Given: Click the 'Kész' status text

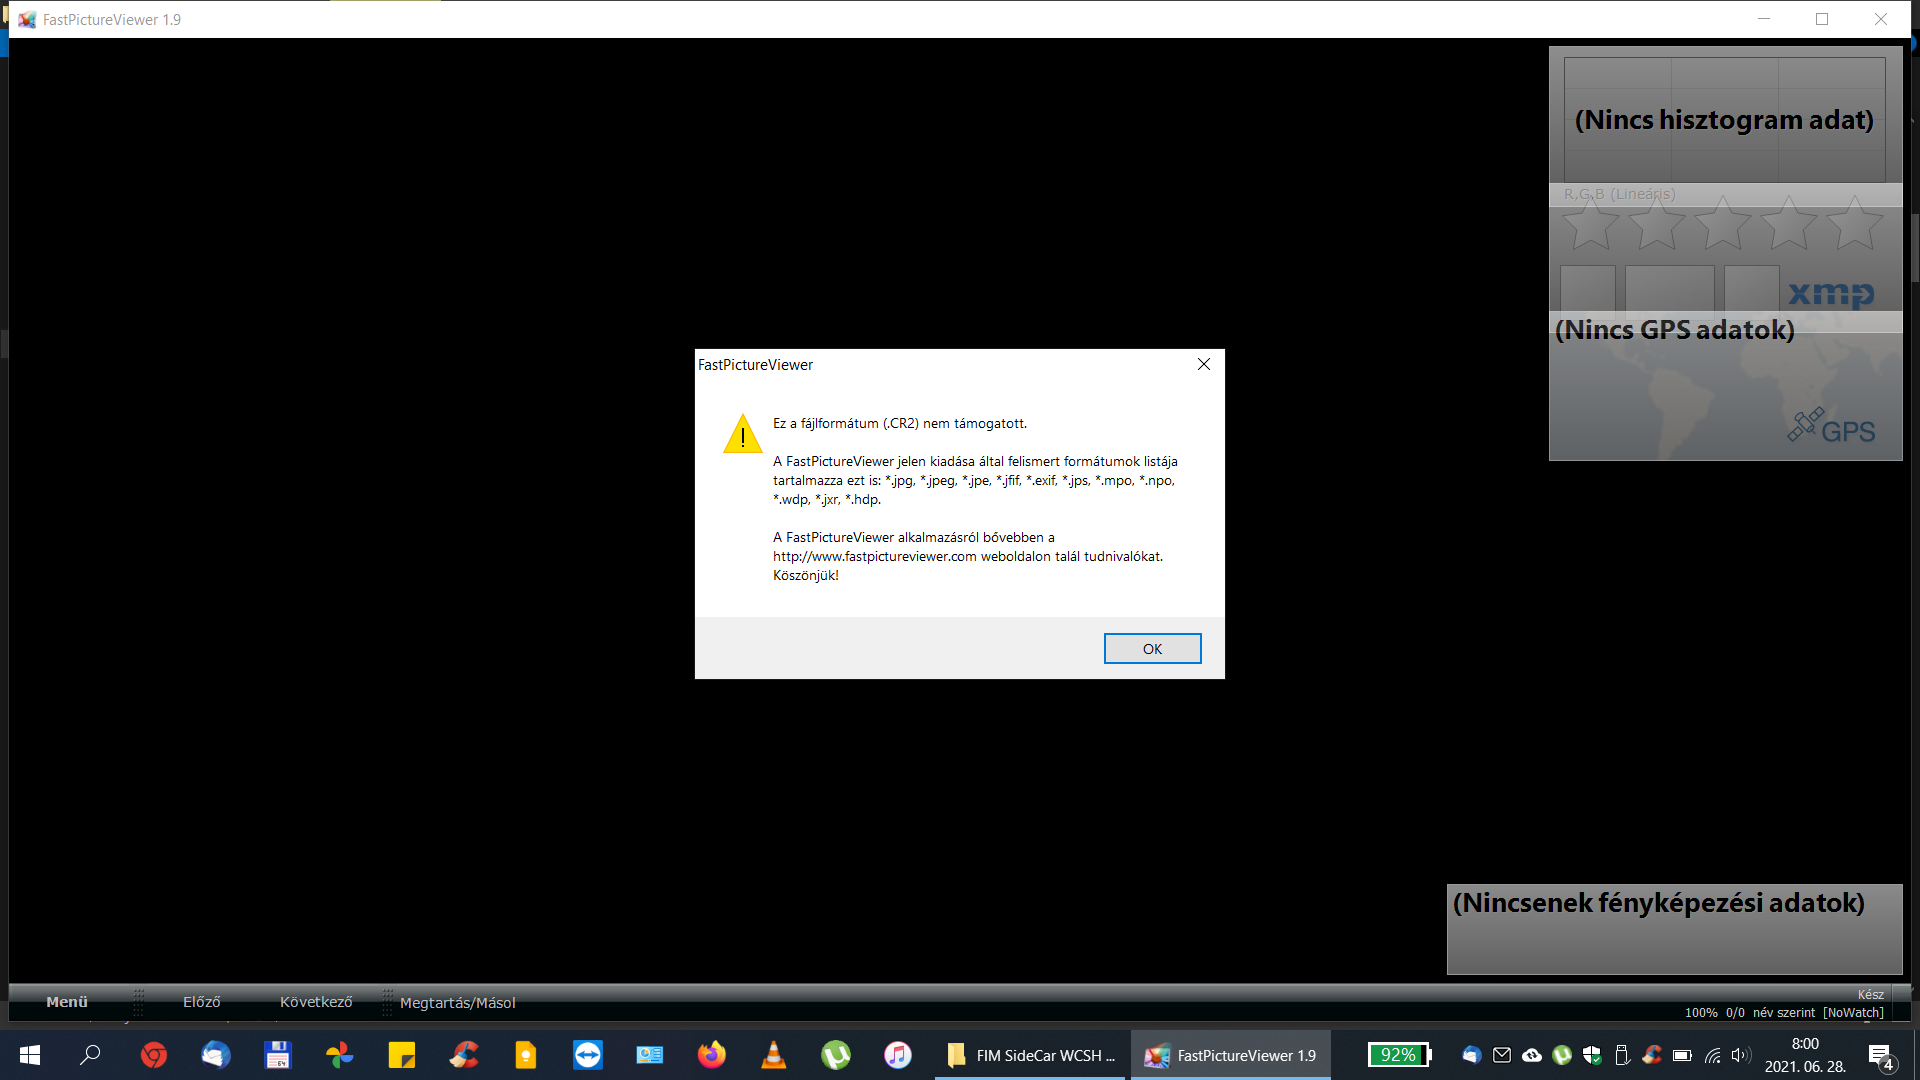Looking at the screenshot, I should point(1871,994).
